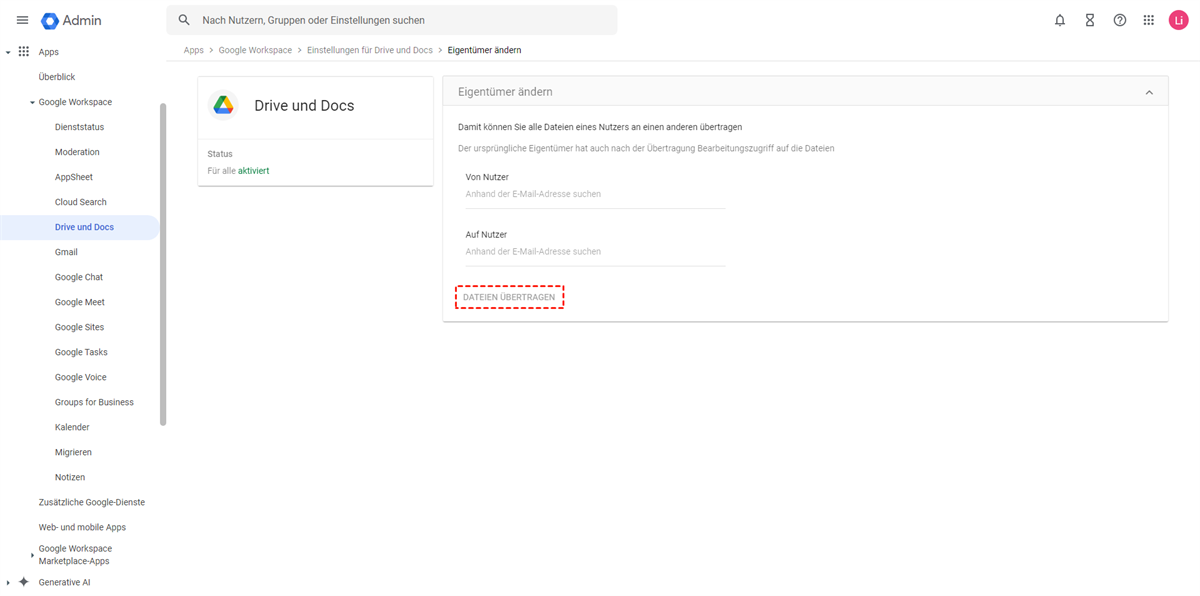The image size is (1200, 596).
Task: Open Google Sites in sidebar
Action: click(x=79, y=327)
